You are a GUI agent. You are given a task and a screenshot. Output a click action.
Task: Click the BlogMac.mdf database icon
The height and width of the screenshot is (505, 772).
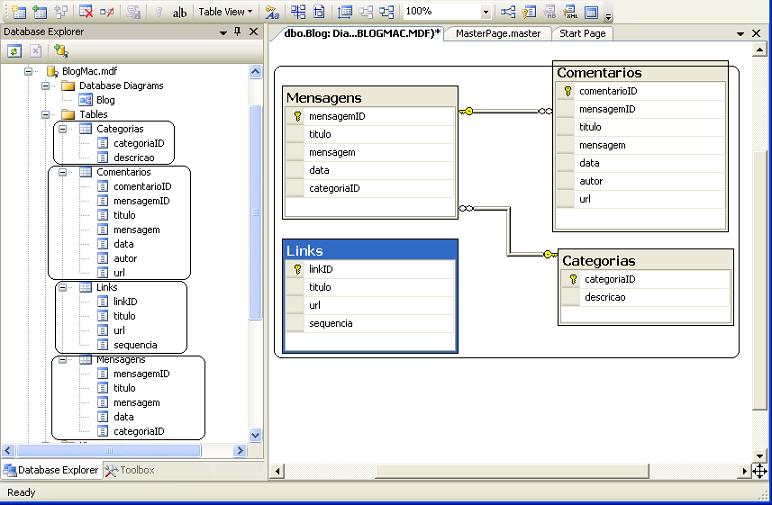(52, 72)
